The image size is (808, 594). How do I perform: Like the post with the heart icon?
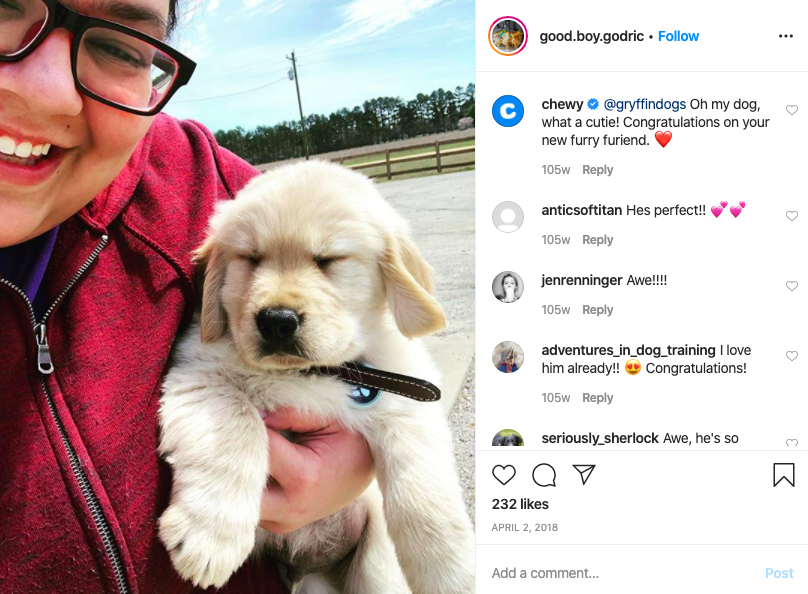[503, 474]
